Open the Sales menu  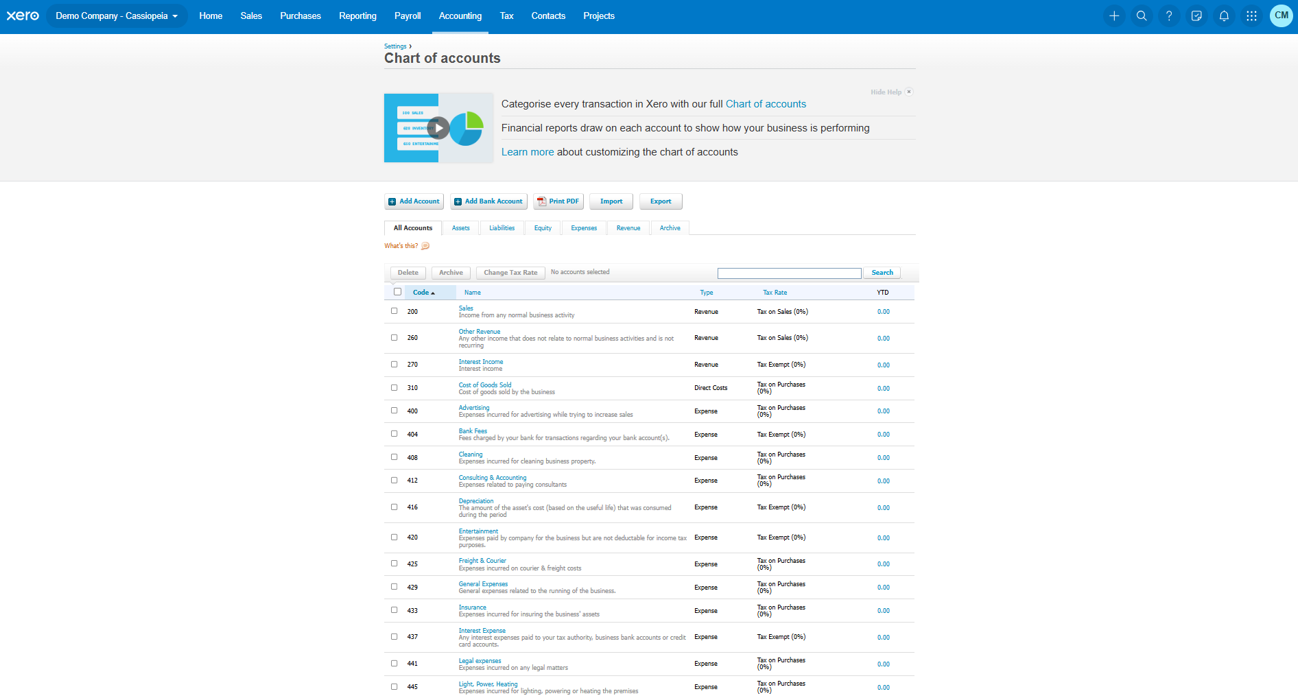251,16
